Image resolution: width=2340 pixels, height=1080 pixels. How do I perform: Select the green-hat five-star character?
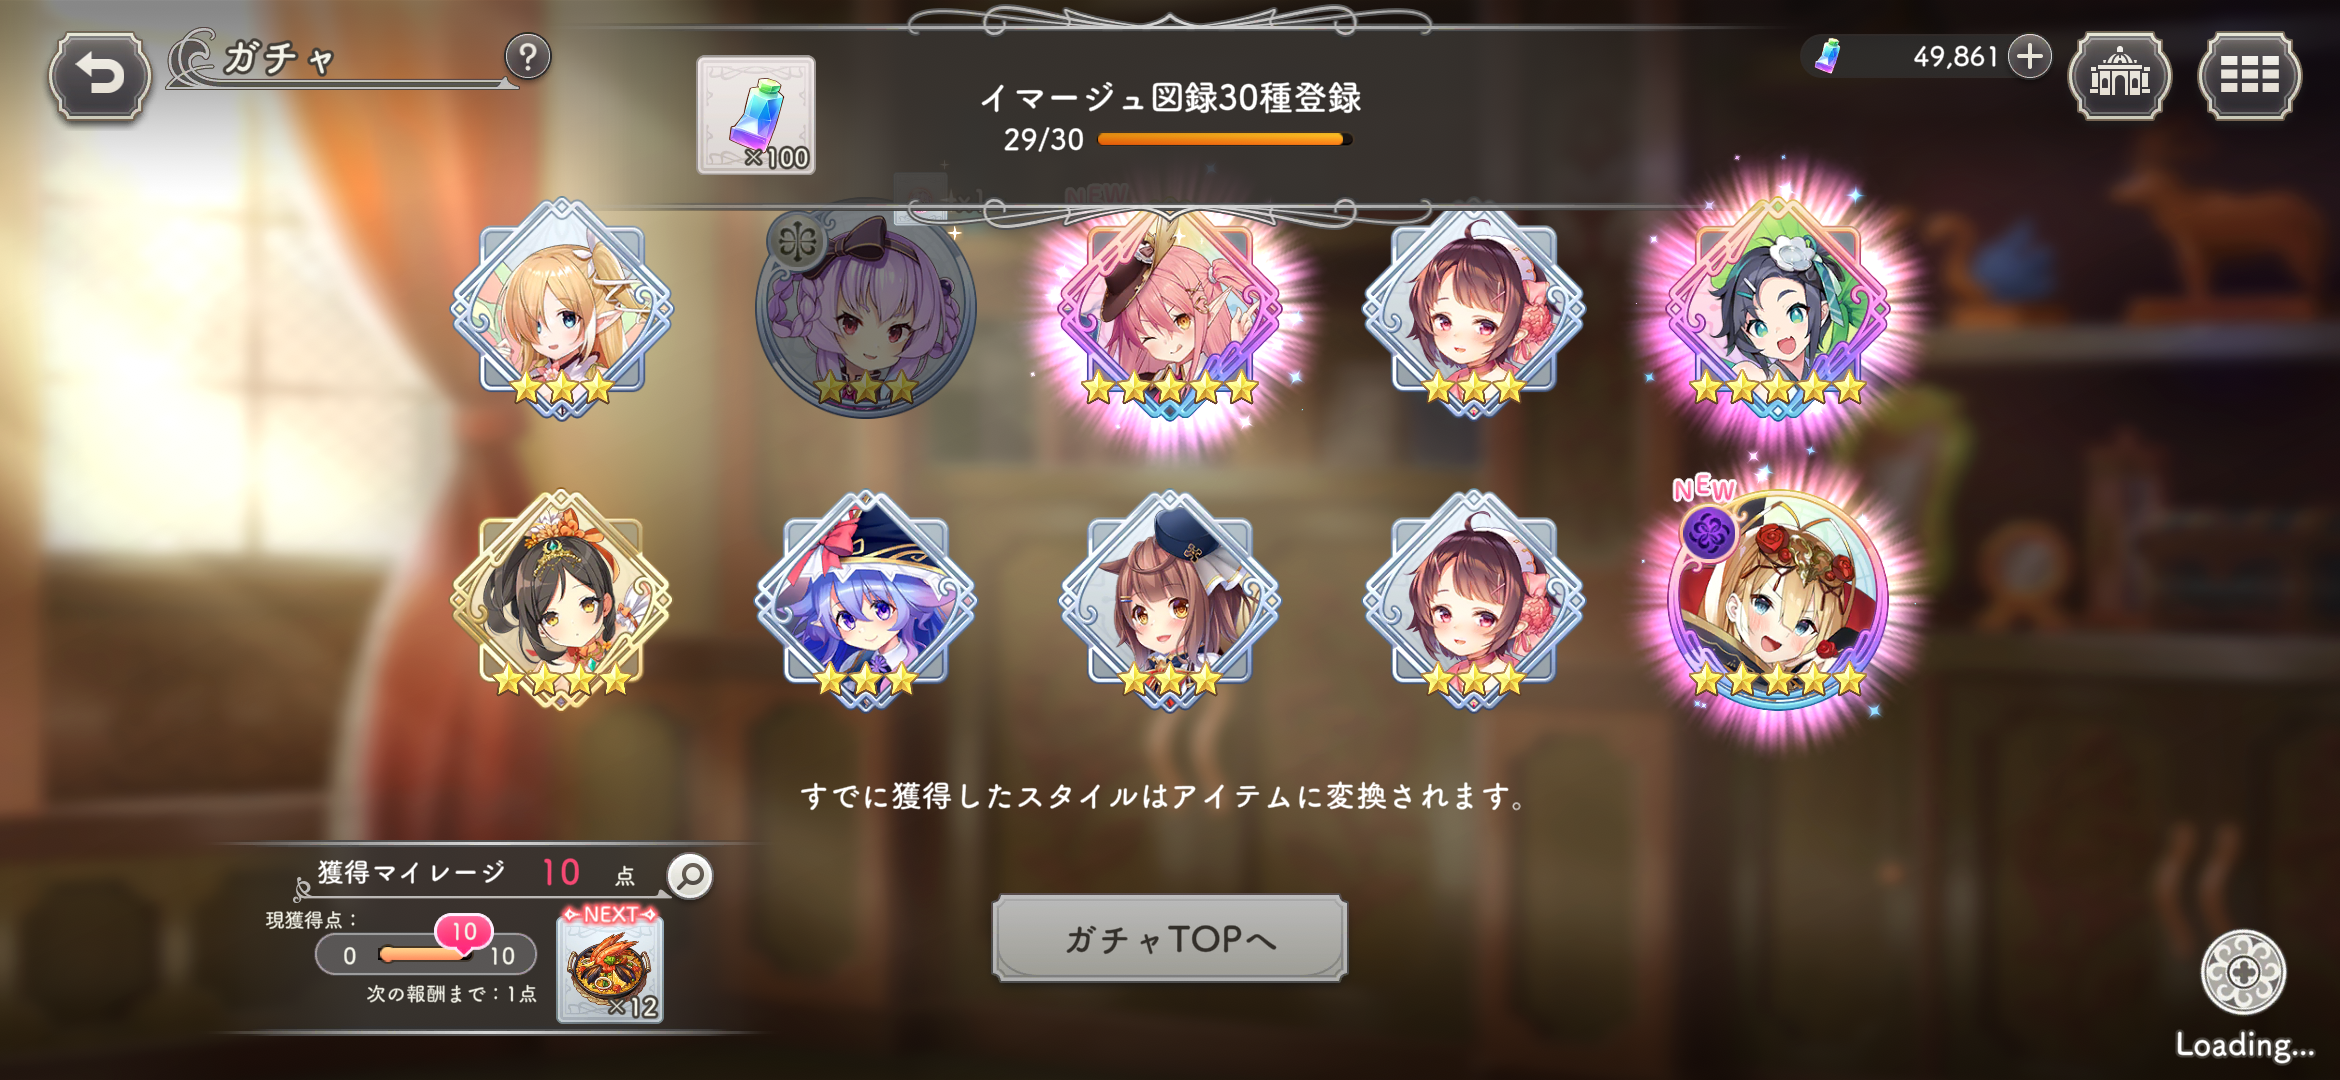pos(1777,308)
